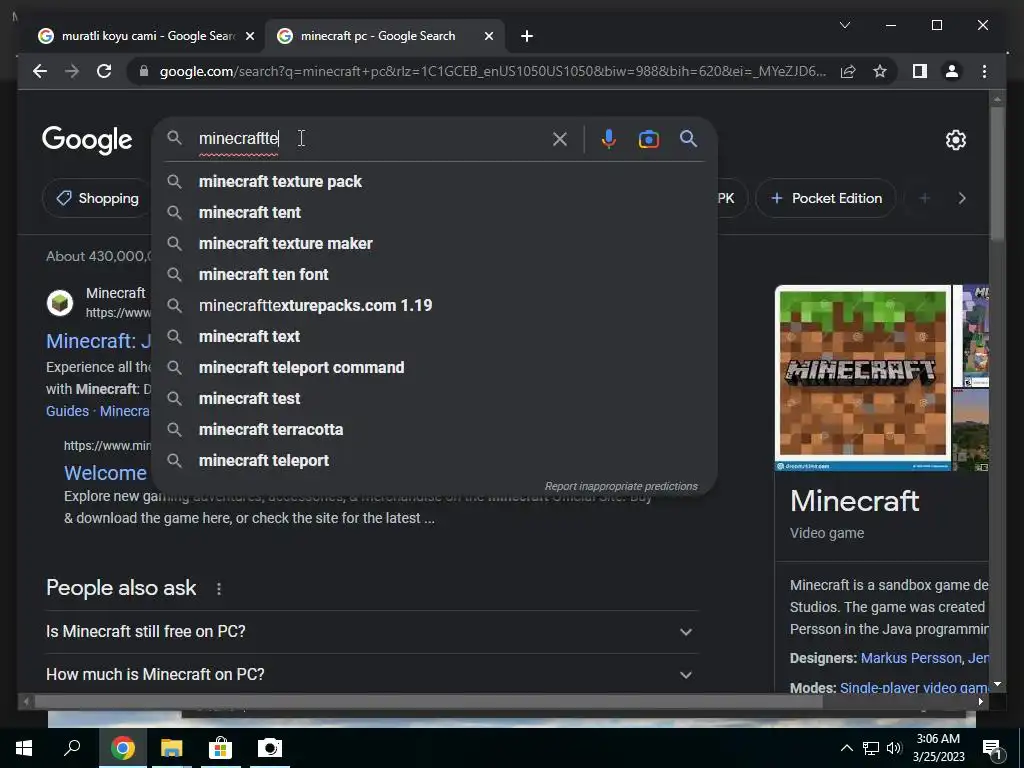The height and width of the screenshot is (768, 1024).
Task: Choose suggestion minecraft texture maker
Action: point(434,244)
